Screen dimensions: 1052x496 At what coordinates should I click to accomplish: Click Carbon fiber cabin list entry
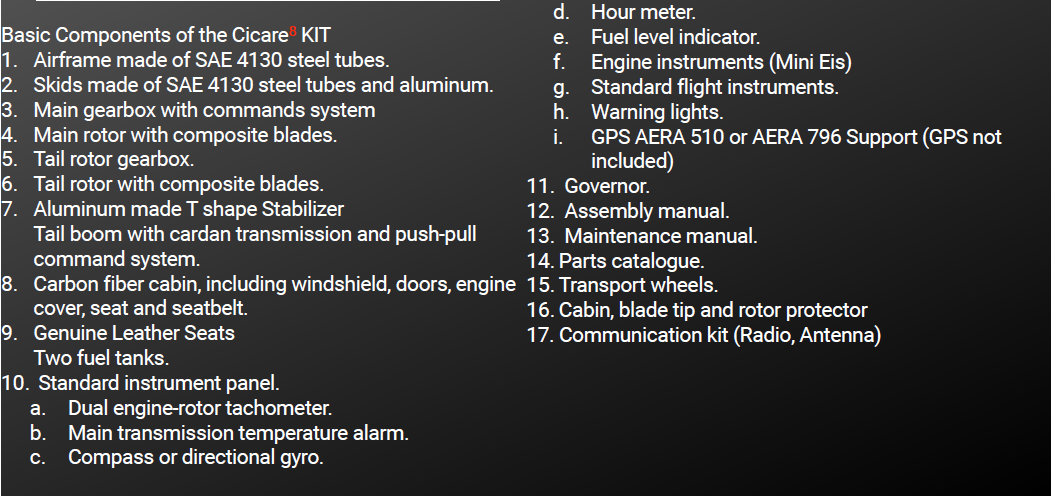pos(274,296)
